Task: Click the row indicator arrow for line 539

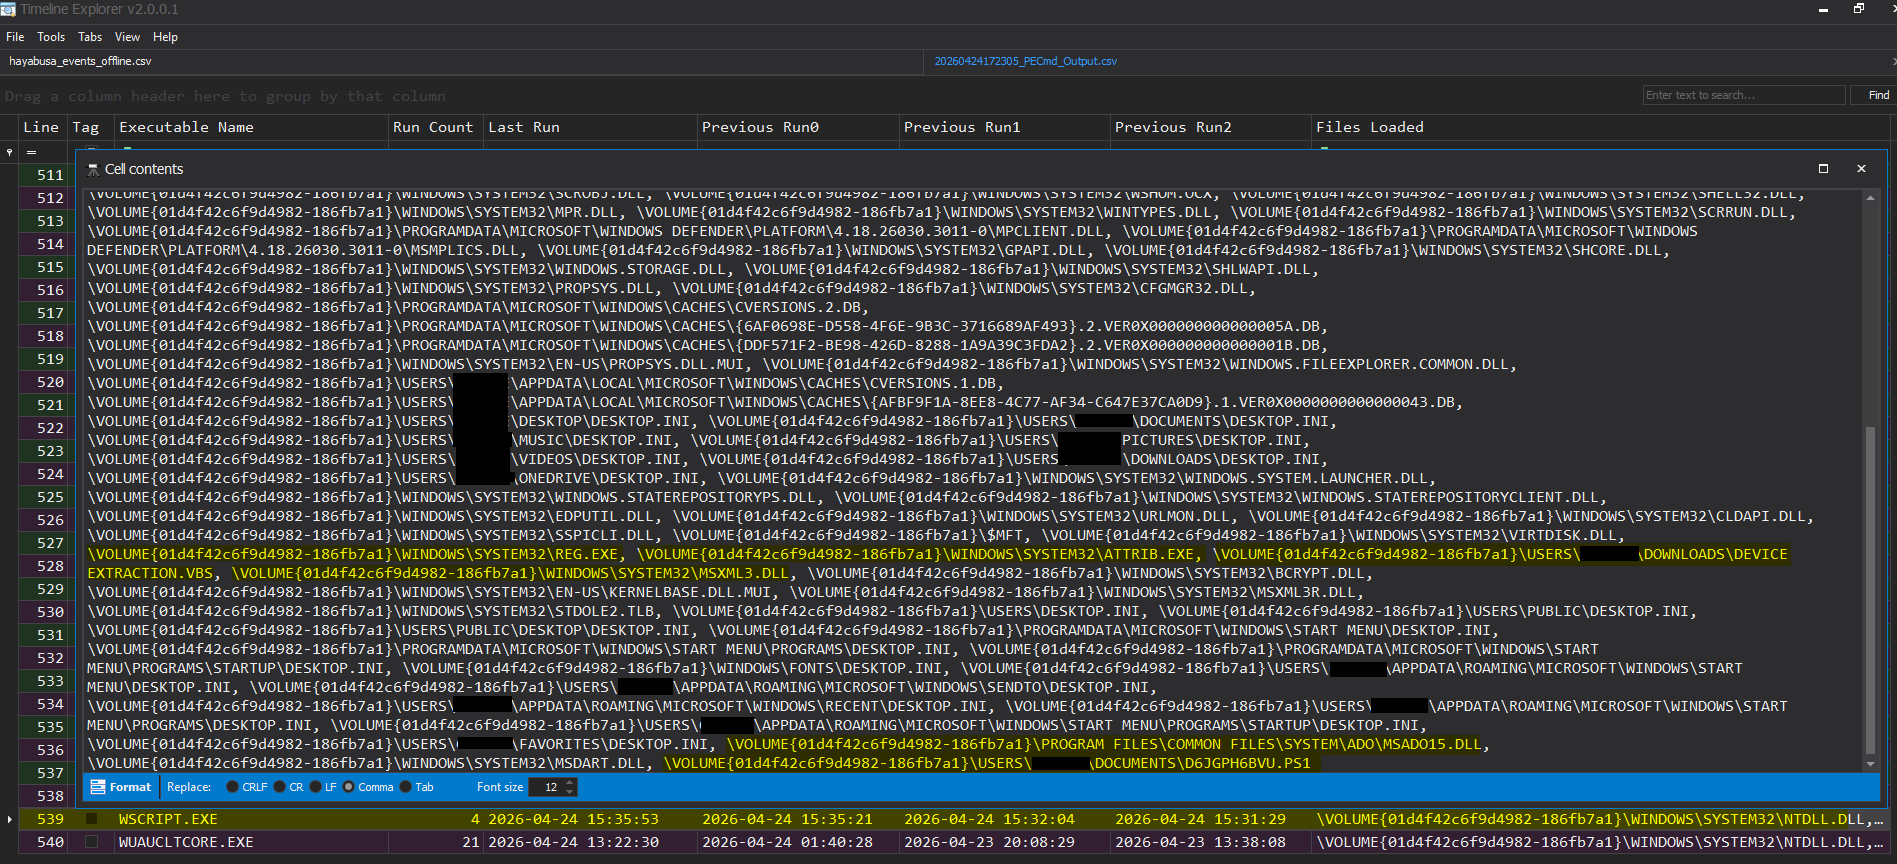Action: 9,819
